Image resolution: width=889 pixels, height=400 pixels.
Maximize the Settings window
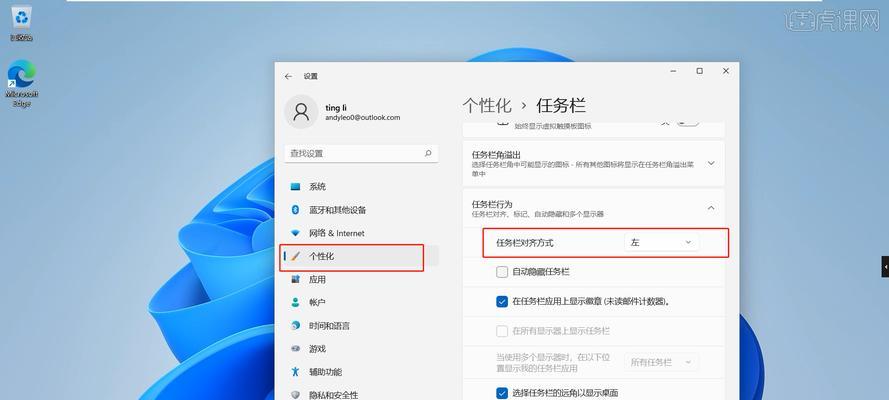tap(700, 71)
